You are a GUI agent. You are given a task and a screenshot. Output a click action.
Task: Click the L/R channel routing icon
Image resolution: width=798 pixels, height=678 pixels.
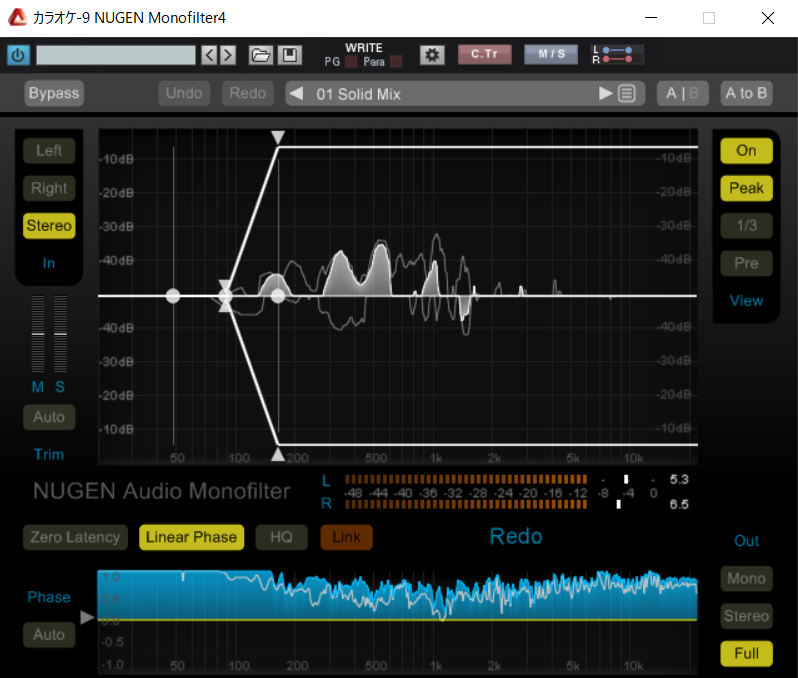(x=618, y=55)
